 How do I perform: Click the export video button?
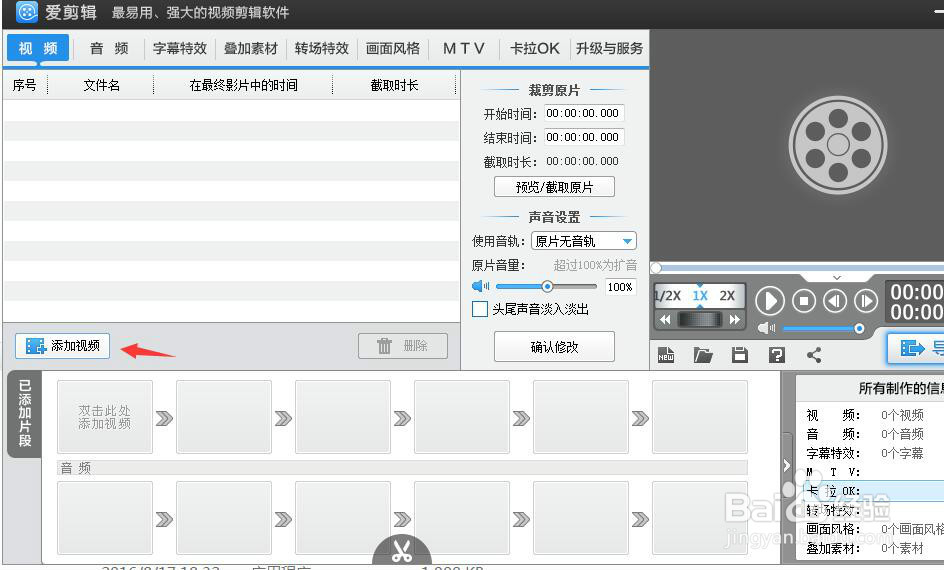click(916, 347)
